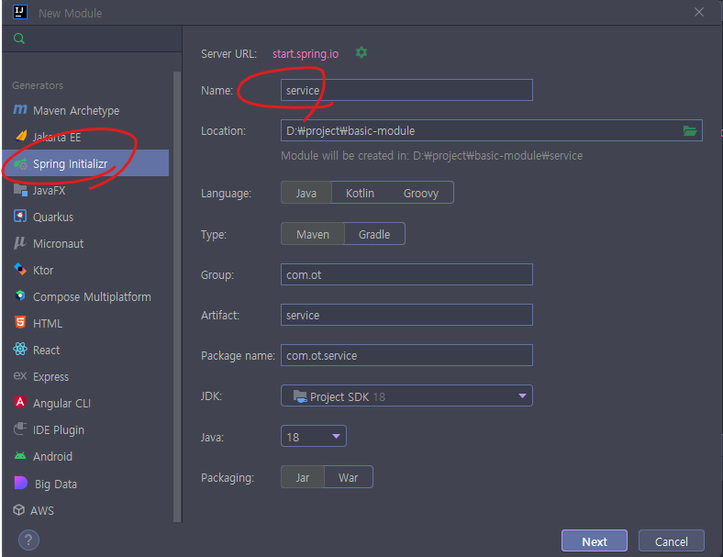Click the React atom icon
723x557 pixels.
[x=20, y=349]
